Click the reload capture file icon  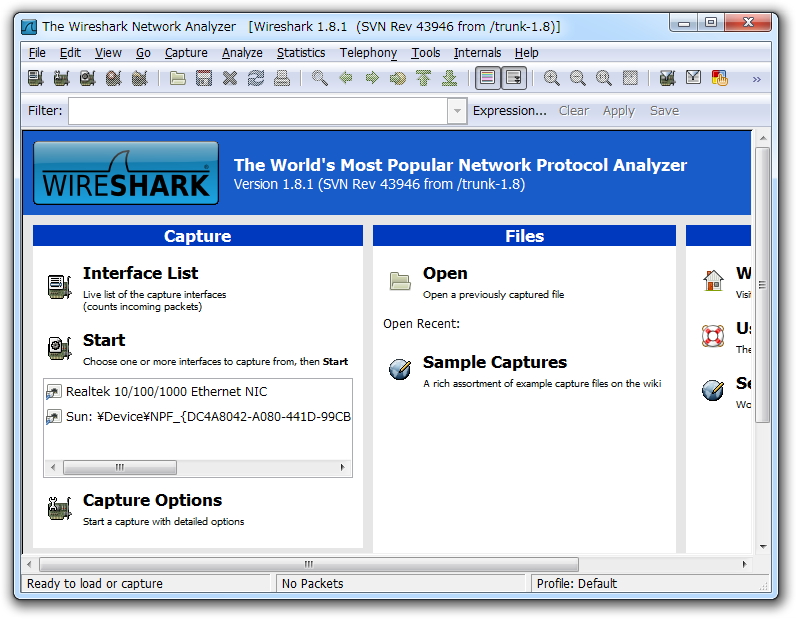pyautogui.click(x=256, y=78)
